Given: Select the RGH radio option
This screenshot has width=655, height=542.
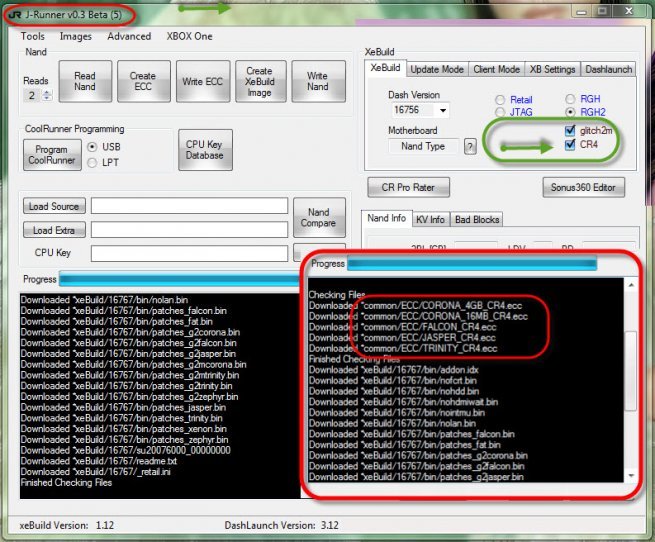Looking at the screenshot, I should click(x=570, y=99).
